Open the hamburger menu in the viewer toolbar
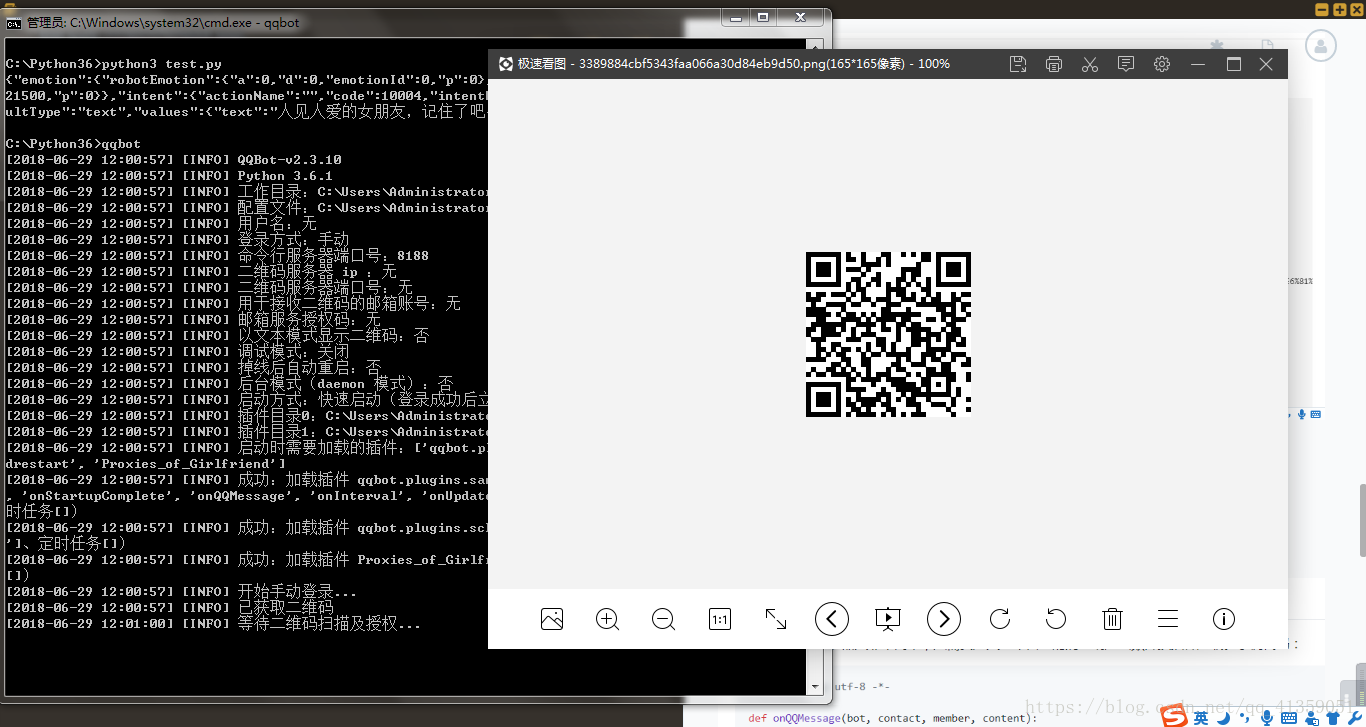Image resolution: width=1366 pixels, height=727 pixels. [x=1168, y=619]
